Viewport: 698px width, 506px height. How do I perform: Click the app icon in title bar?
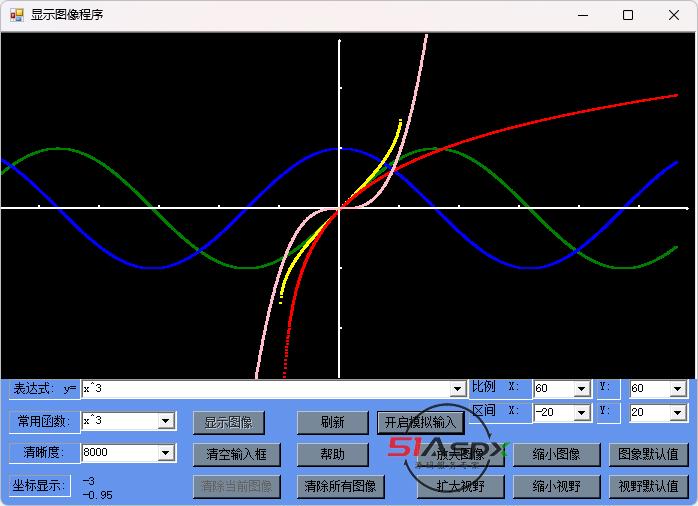(16, 15)
